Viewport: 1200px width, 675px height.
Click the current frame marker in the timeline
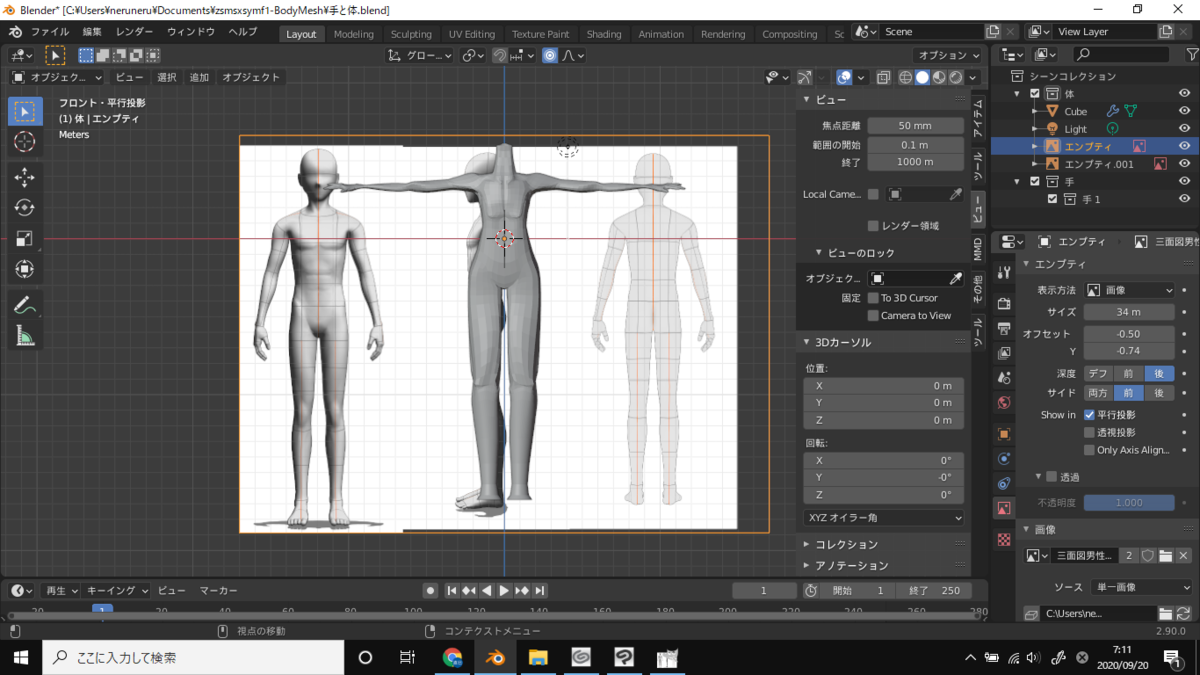pyautogui.click(x=101, y=610)
